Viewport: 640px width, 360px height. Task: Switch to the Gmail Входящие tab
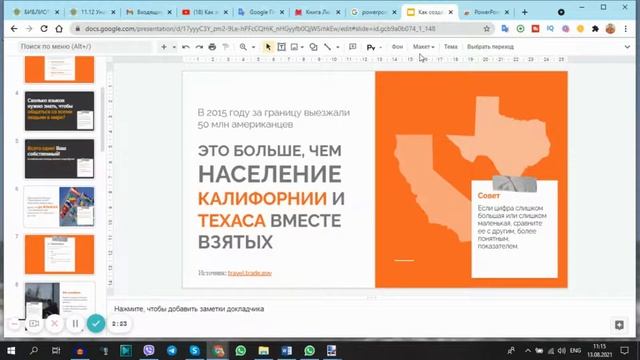[x=149, y=12]
